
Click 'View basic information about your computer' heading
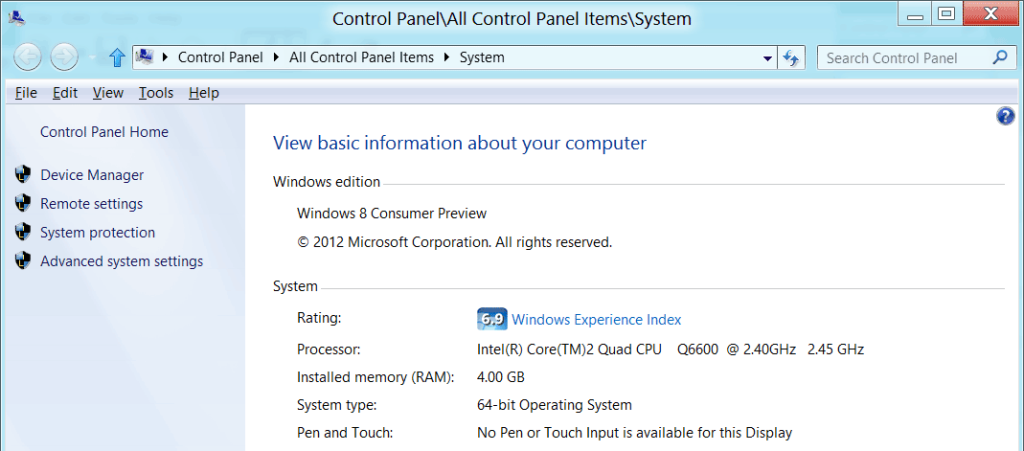pos(459,143)
